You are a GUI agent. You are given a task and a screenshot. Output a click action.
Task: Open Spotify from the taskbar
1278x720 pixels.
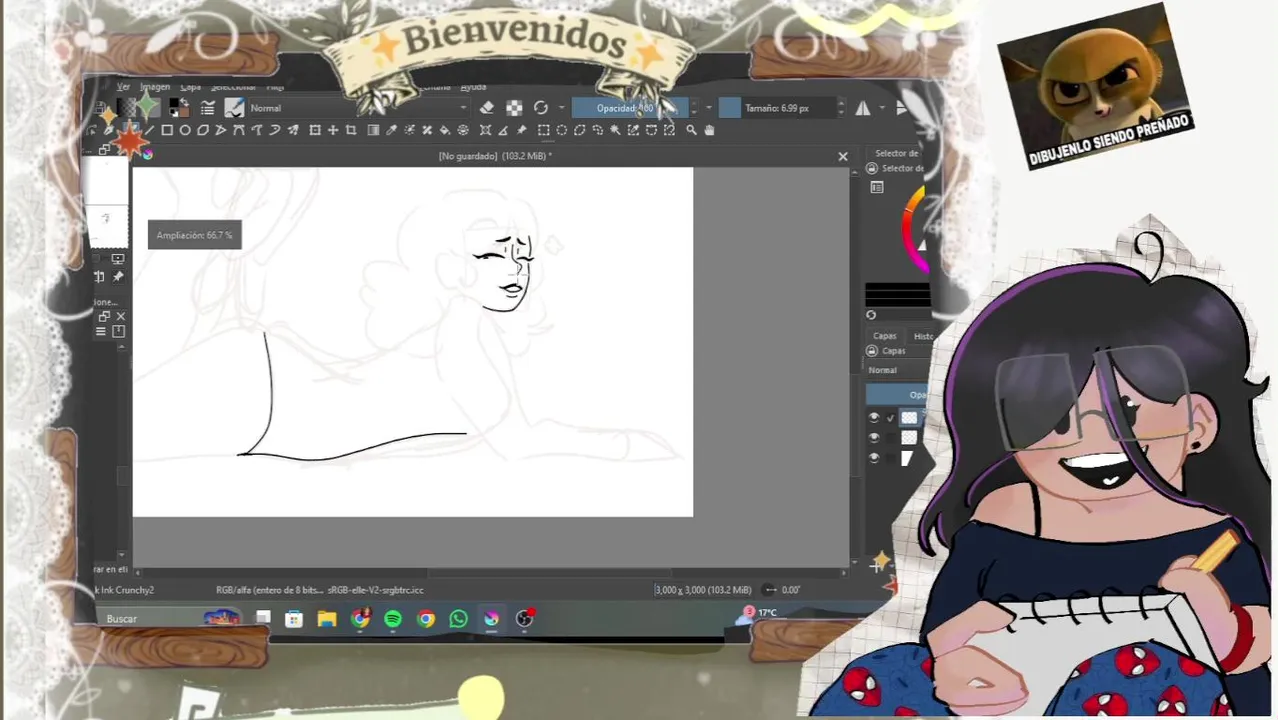(x=393, y=619)
